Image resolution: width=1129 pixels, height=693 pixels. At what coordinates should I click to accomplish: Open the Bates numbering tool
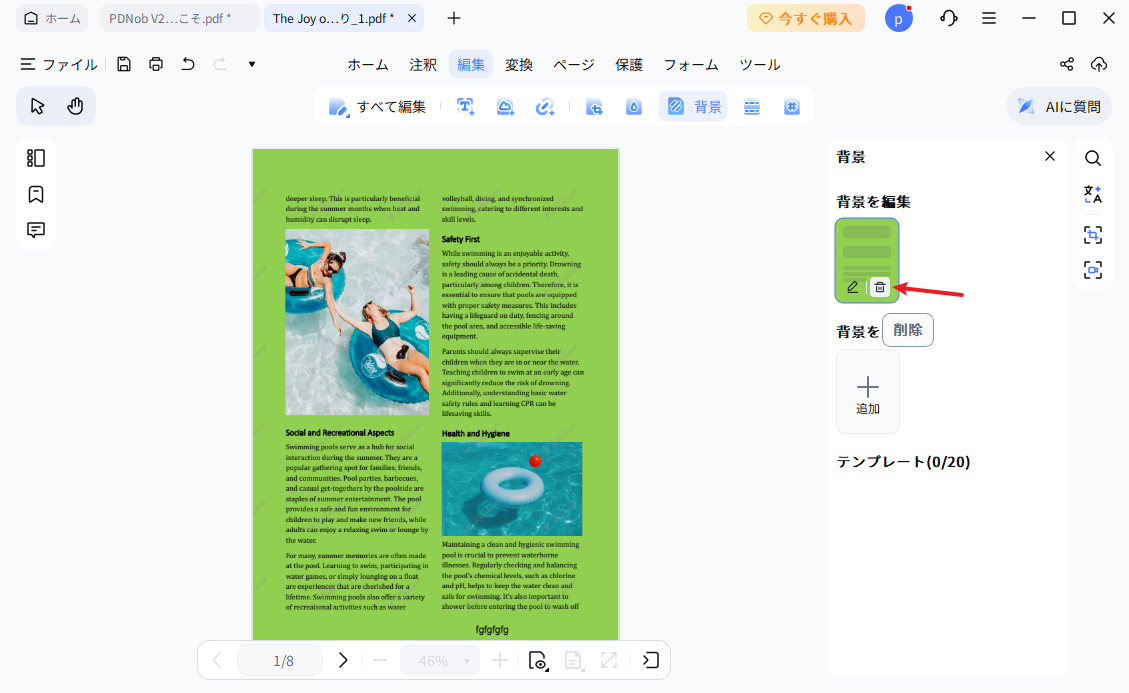(792, 106)
